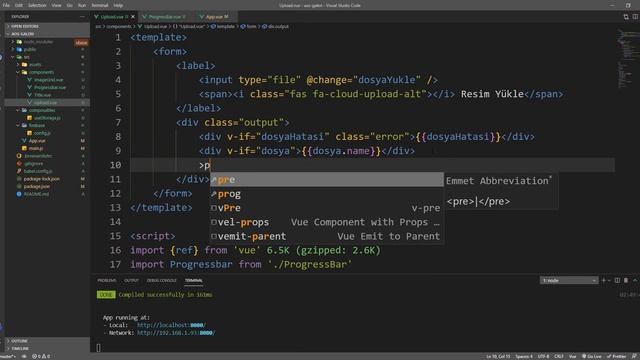Screen dimensions: 640x360
Task: Open the View menu
Action: pyautogui.click(x=56, y=5)
